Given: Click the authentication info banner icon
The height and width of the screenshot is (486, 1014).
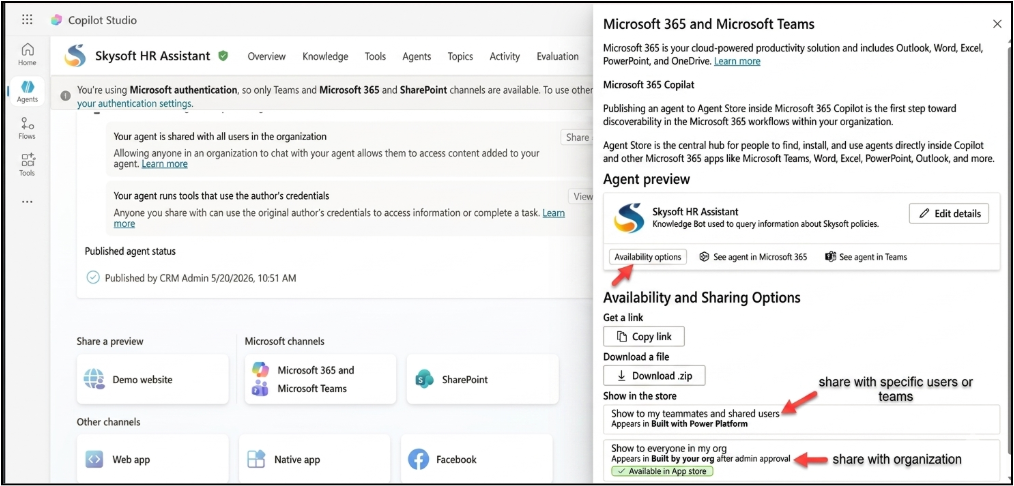Looking at the screenshot, I should tap(65, 96).
